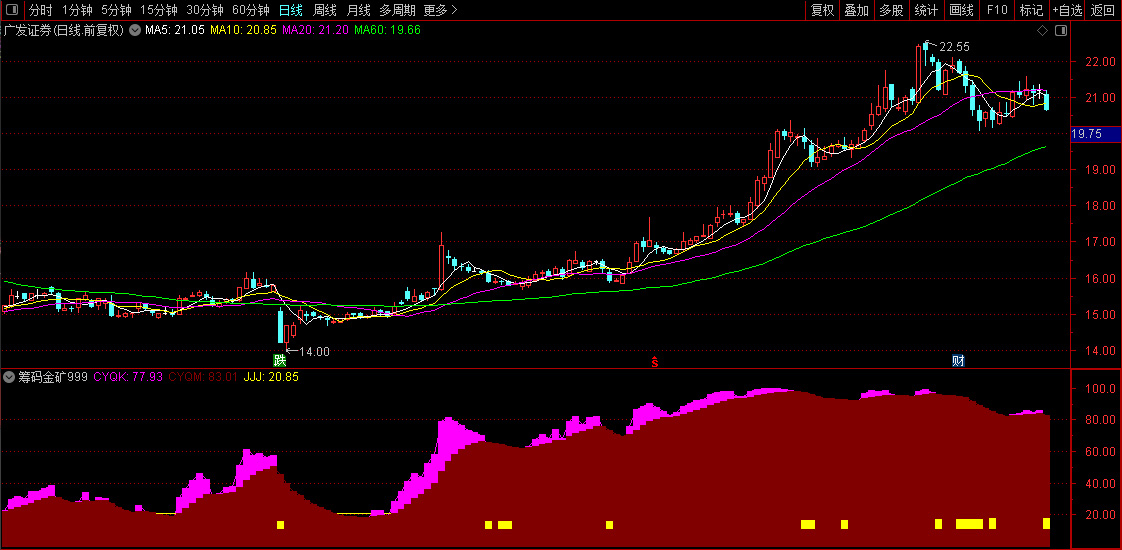The height and width of the screenshot is (550, 1122).
Task: Click the red S signal marker
Action: (x=654, y=361)
